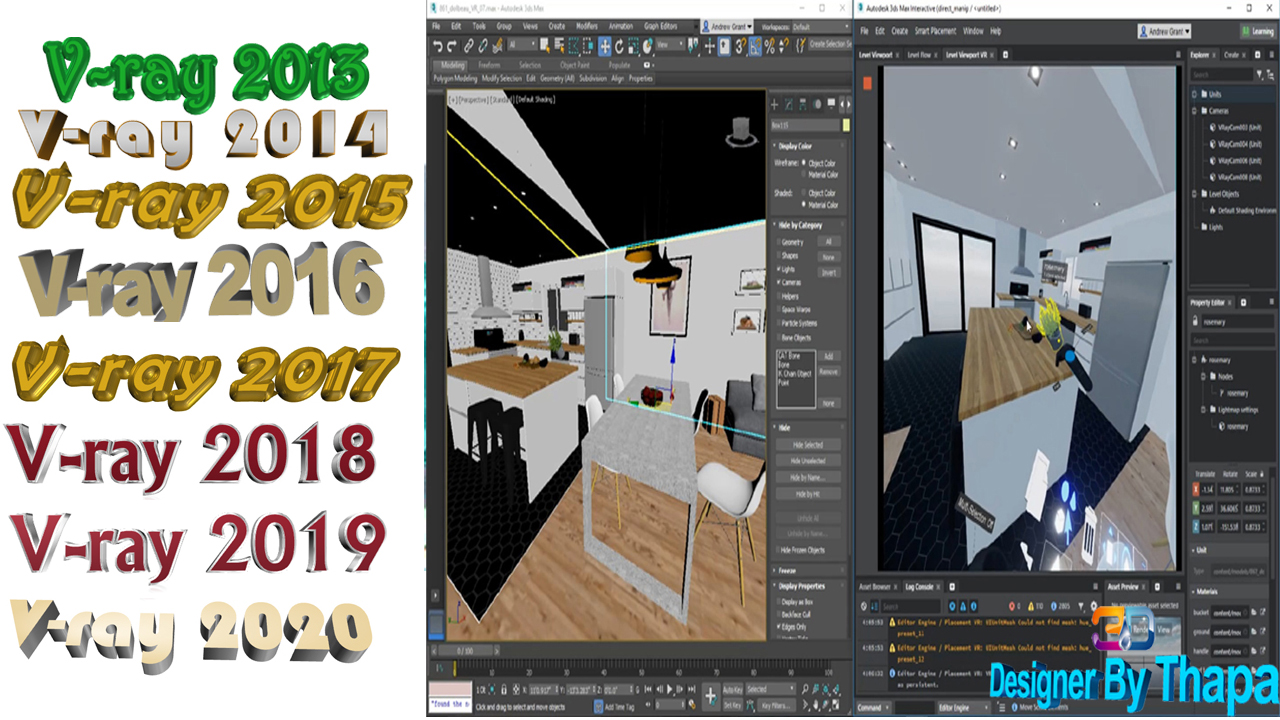Pick the Rectangular Selection Region tool
This screenshot has width=1280, height=720.
click(x=573, y=46)
